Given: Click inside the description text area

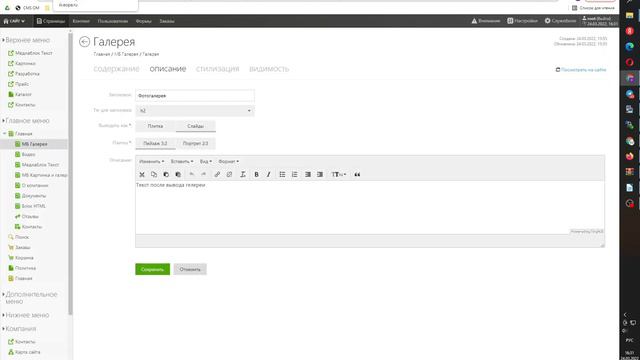Looking at the screenshot, I should tap(370, 207).
